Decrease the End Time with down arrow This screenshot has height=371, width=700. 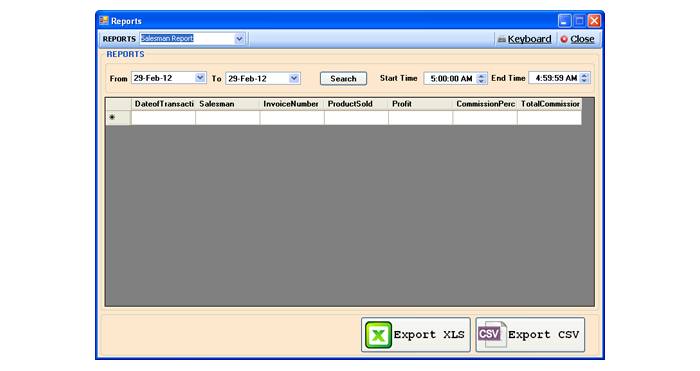pyautogui.click(x=584, y=81)
